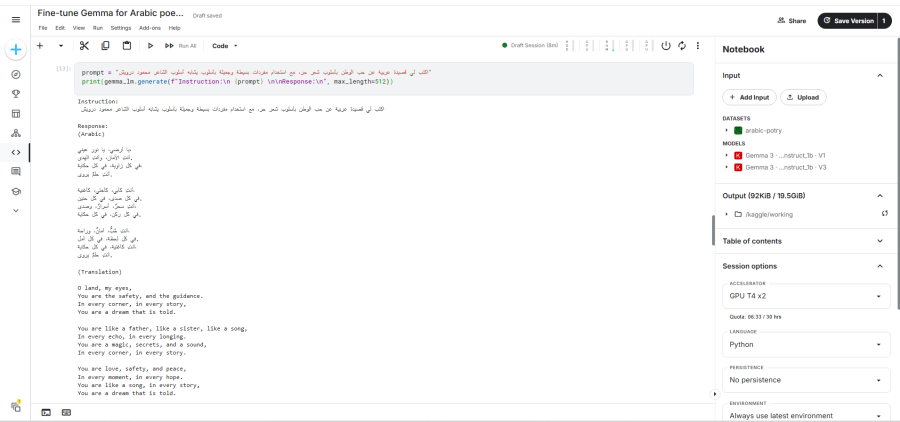Image resolution: width=900 pixels, height=422 pixels.
Task: Collapse the Input section chevron
Action: [879, 75]
